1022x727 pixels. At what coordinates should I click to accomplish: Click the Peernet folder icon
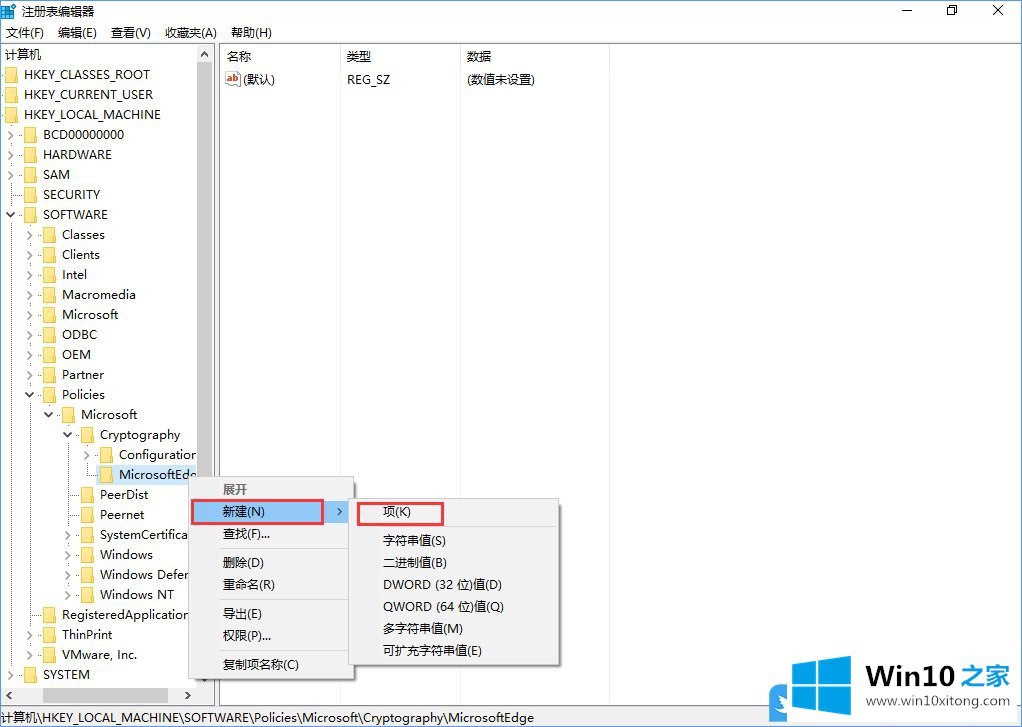[x=87, y=515]
